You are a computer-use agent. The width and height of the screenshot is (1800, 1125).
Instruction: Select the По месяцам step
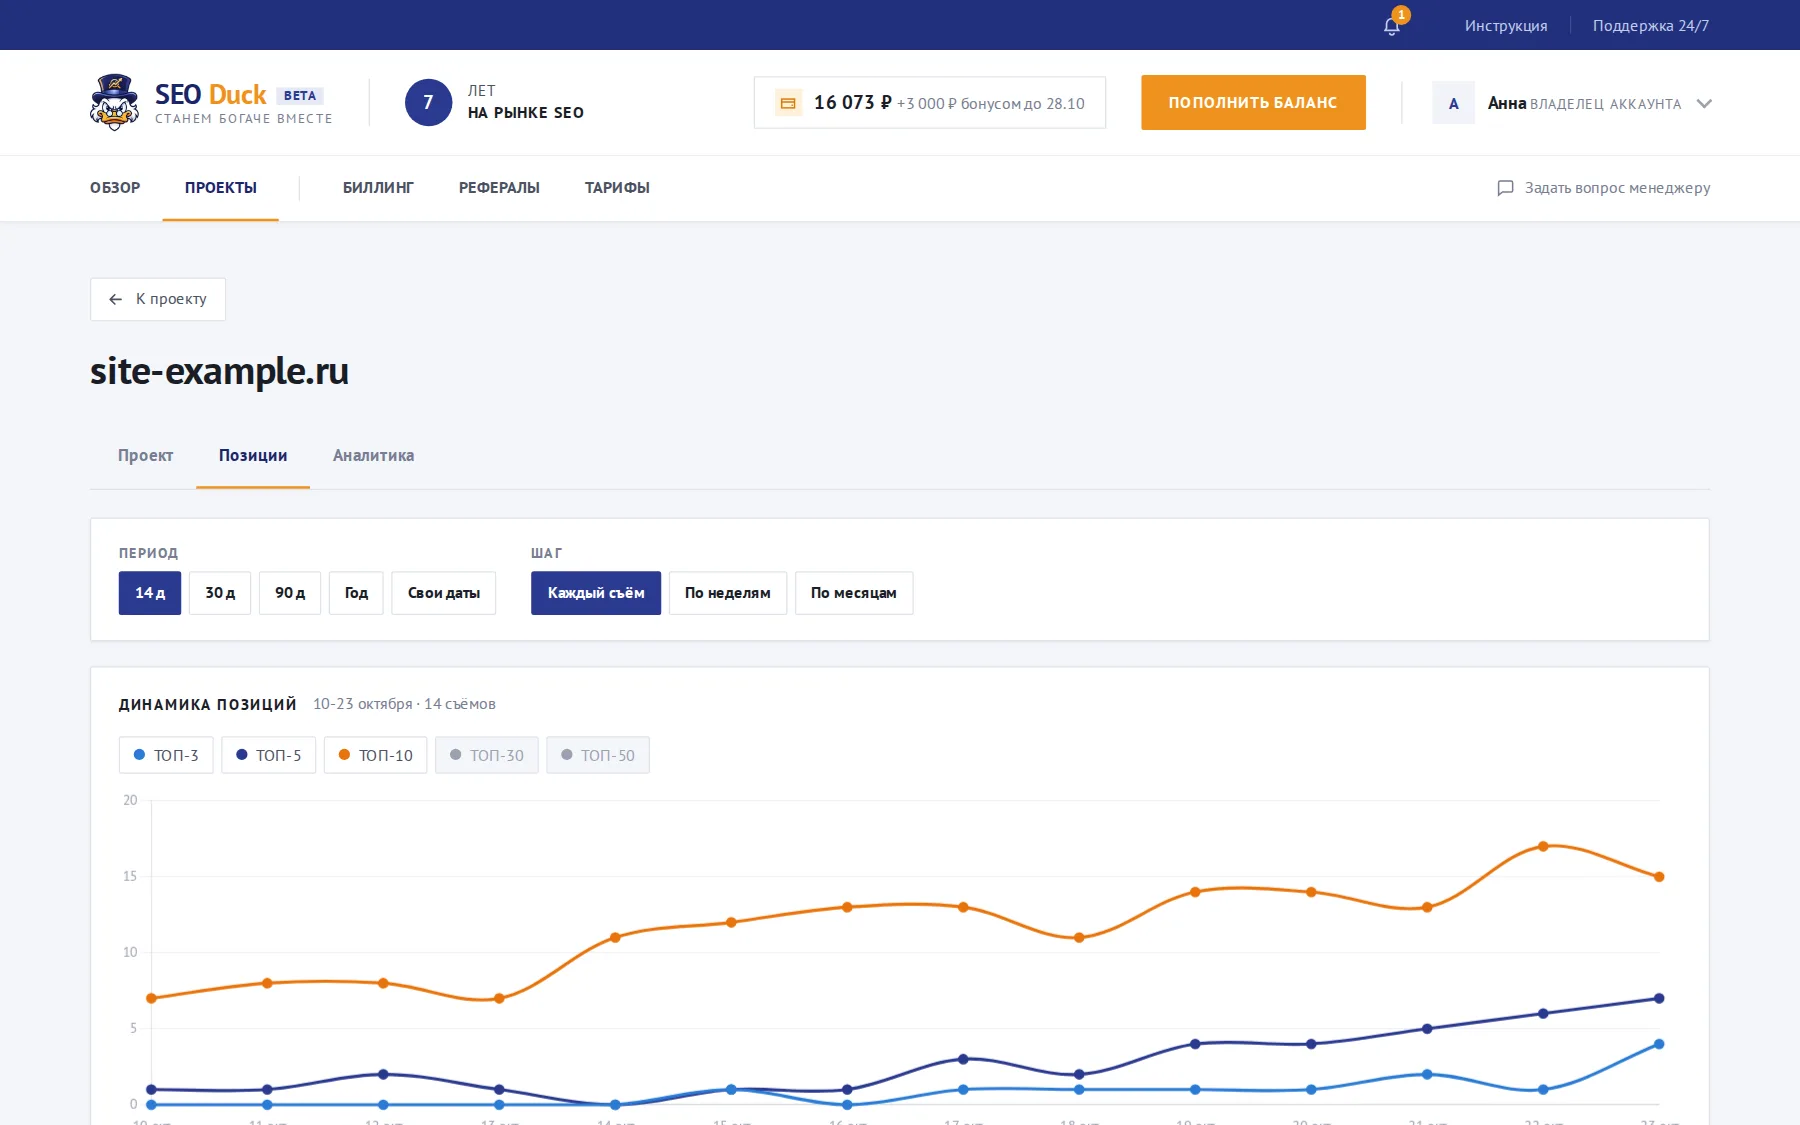854,593
